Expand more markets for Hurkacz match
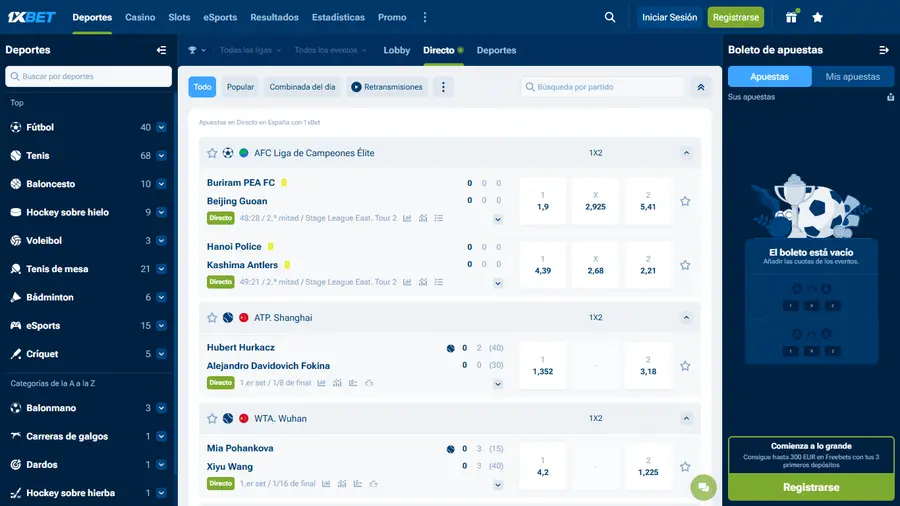The image size is (900, 506). (498, 384)
